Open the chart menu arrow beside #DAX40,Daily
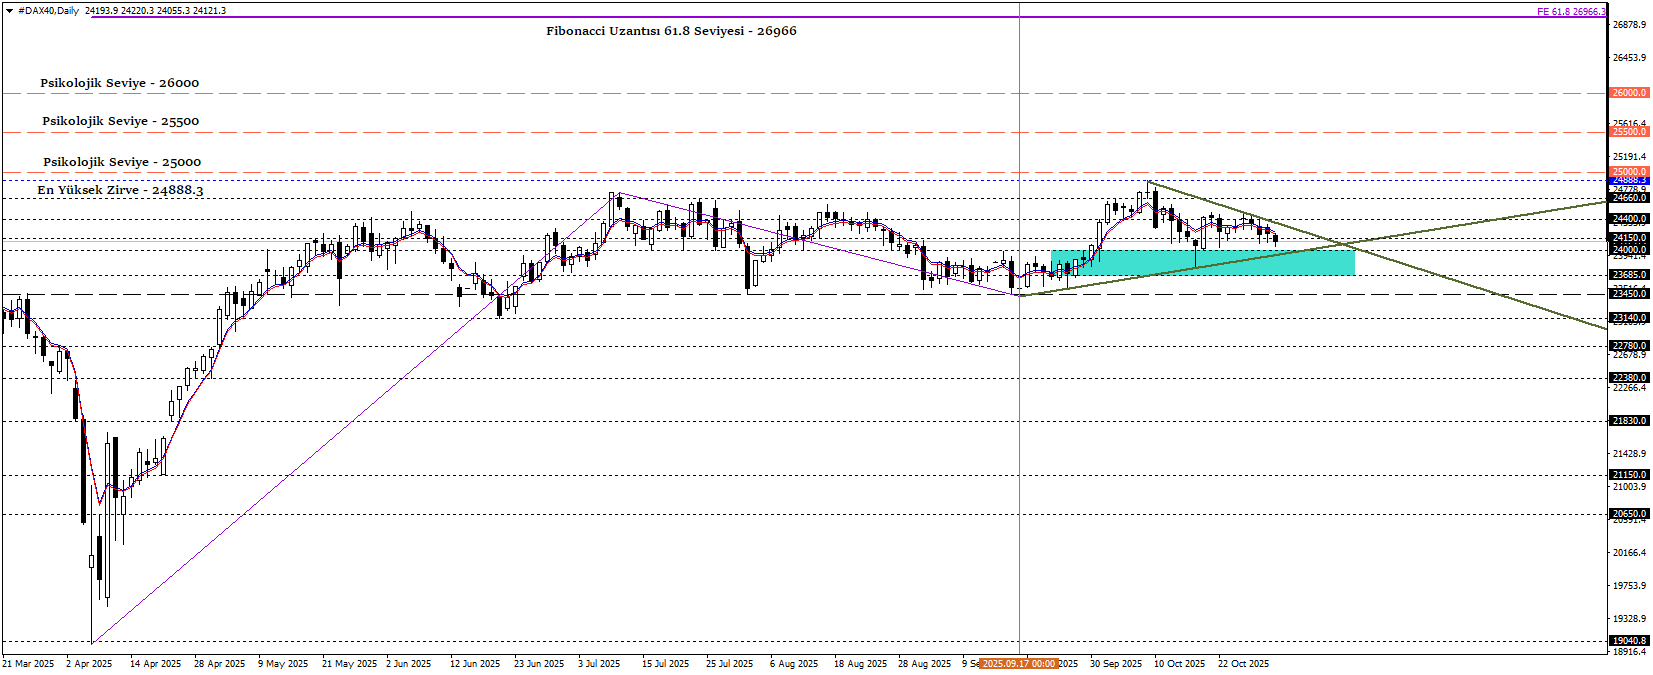 (x=10, y=11)
